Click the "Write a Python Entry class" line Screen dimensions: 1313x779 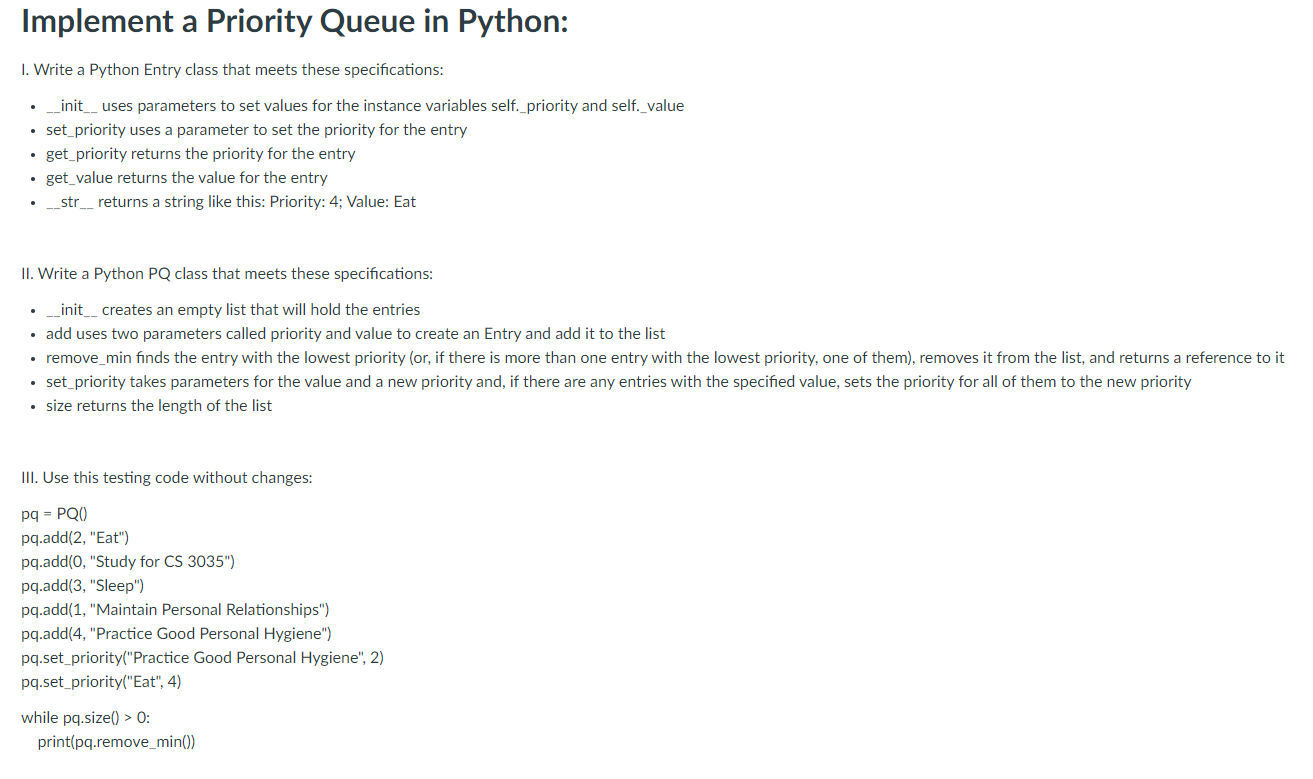pos(232,70)
